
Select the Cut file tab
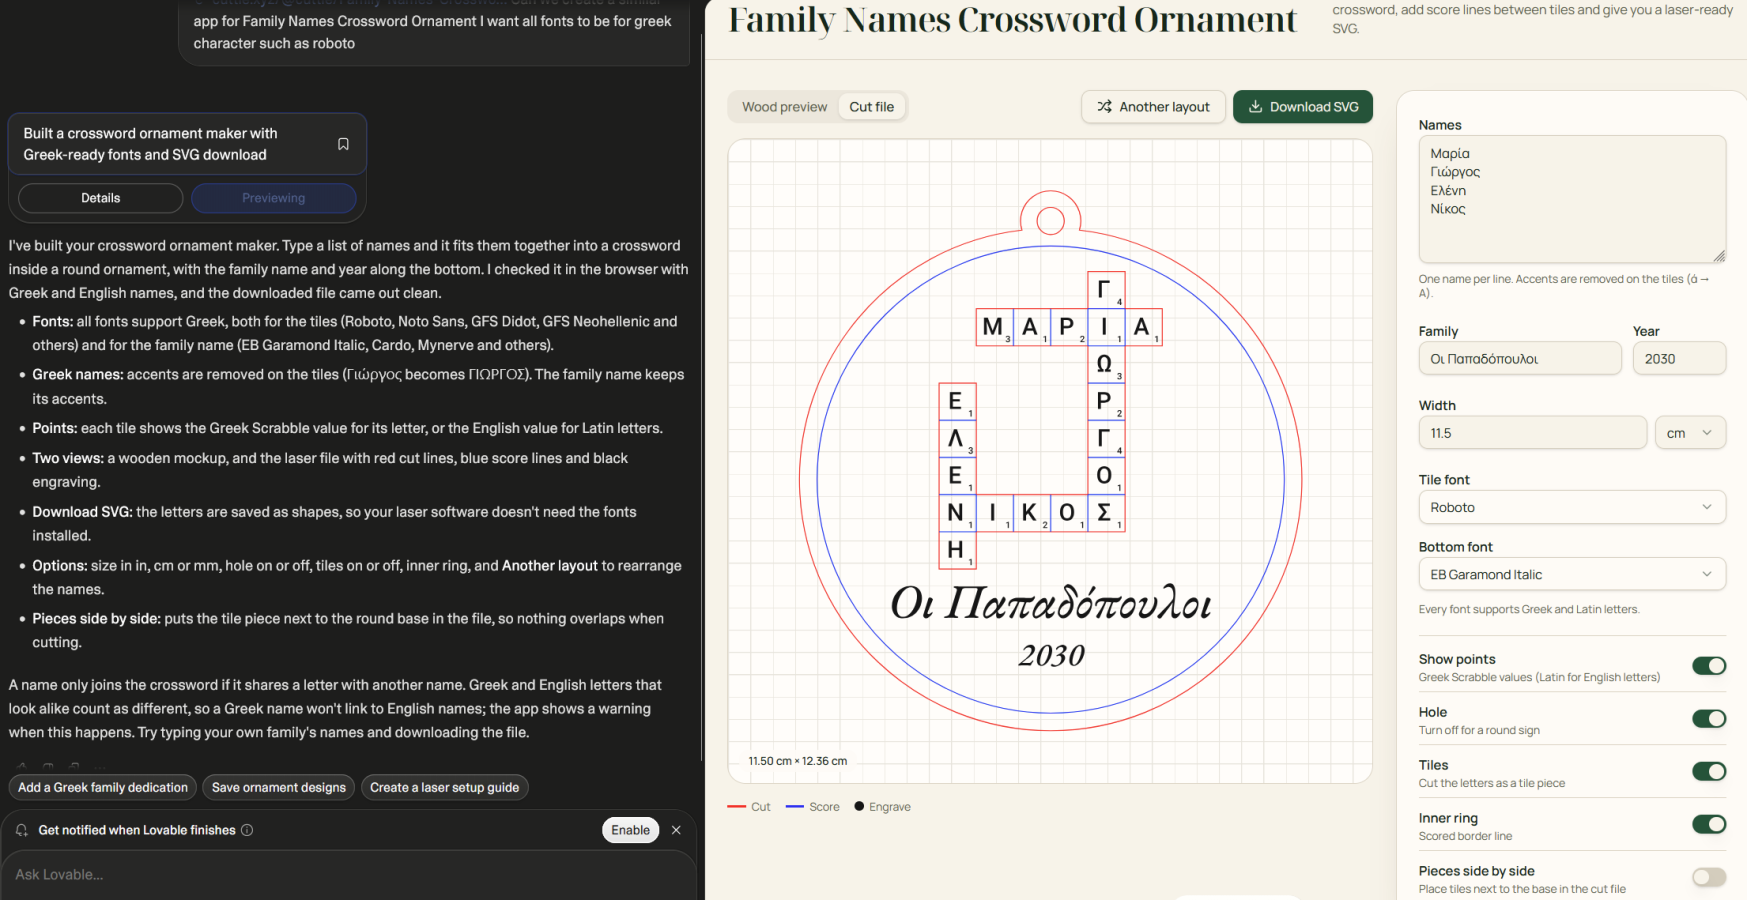(872, 107)
